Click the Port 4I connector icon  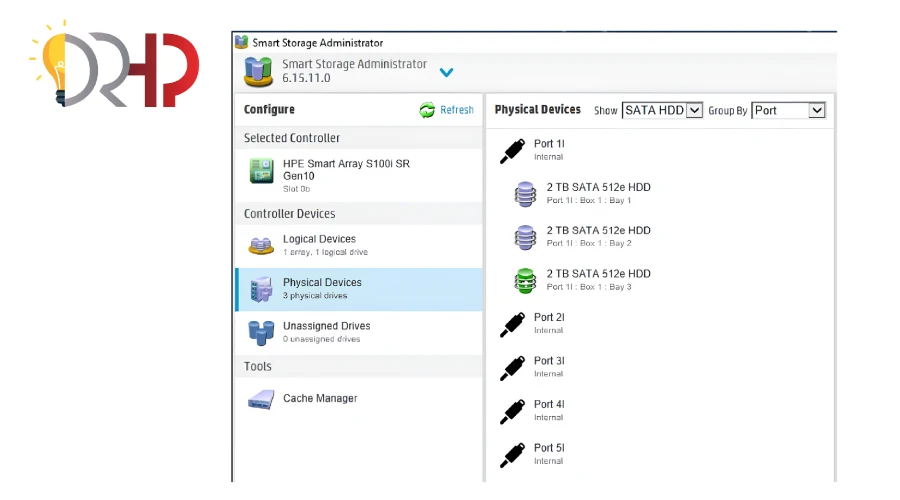click(x=513, y=412)
